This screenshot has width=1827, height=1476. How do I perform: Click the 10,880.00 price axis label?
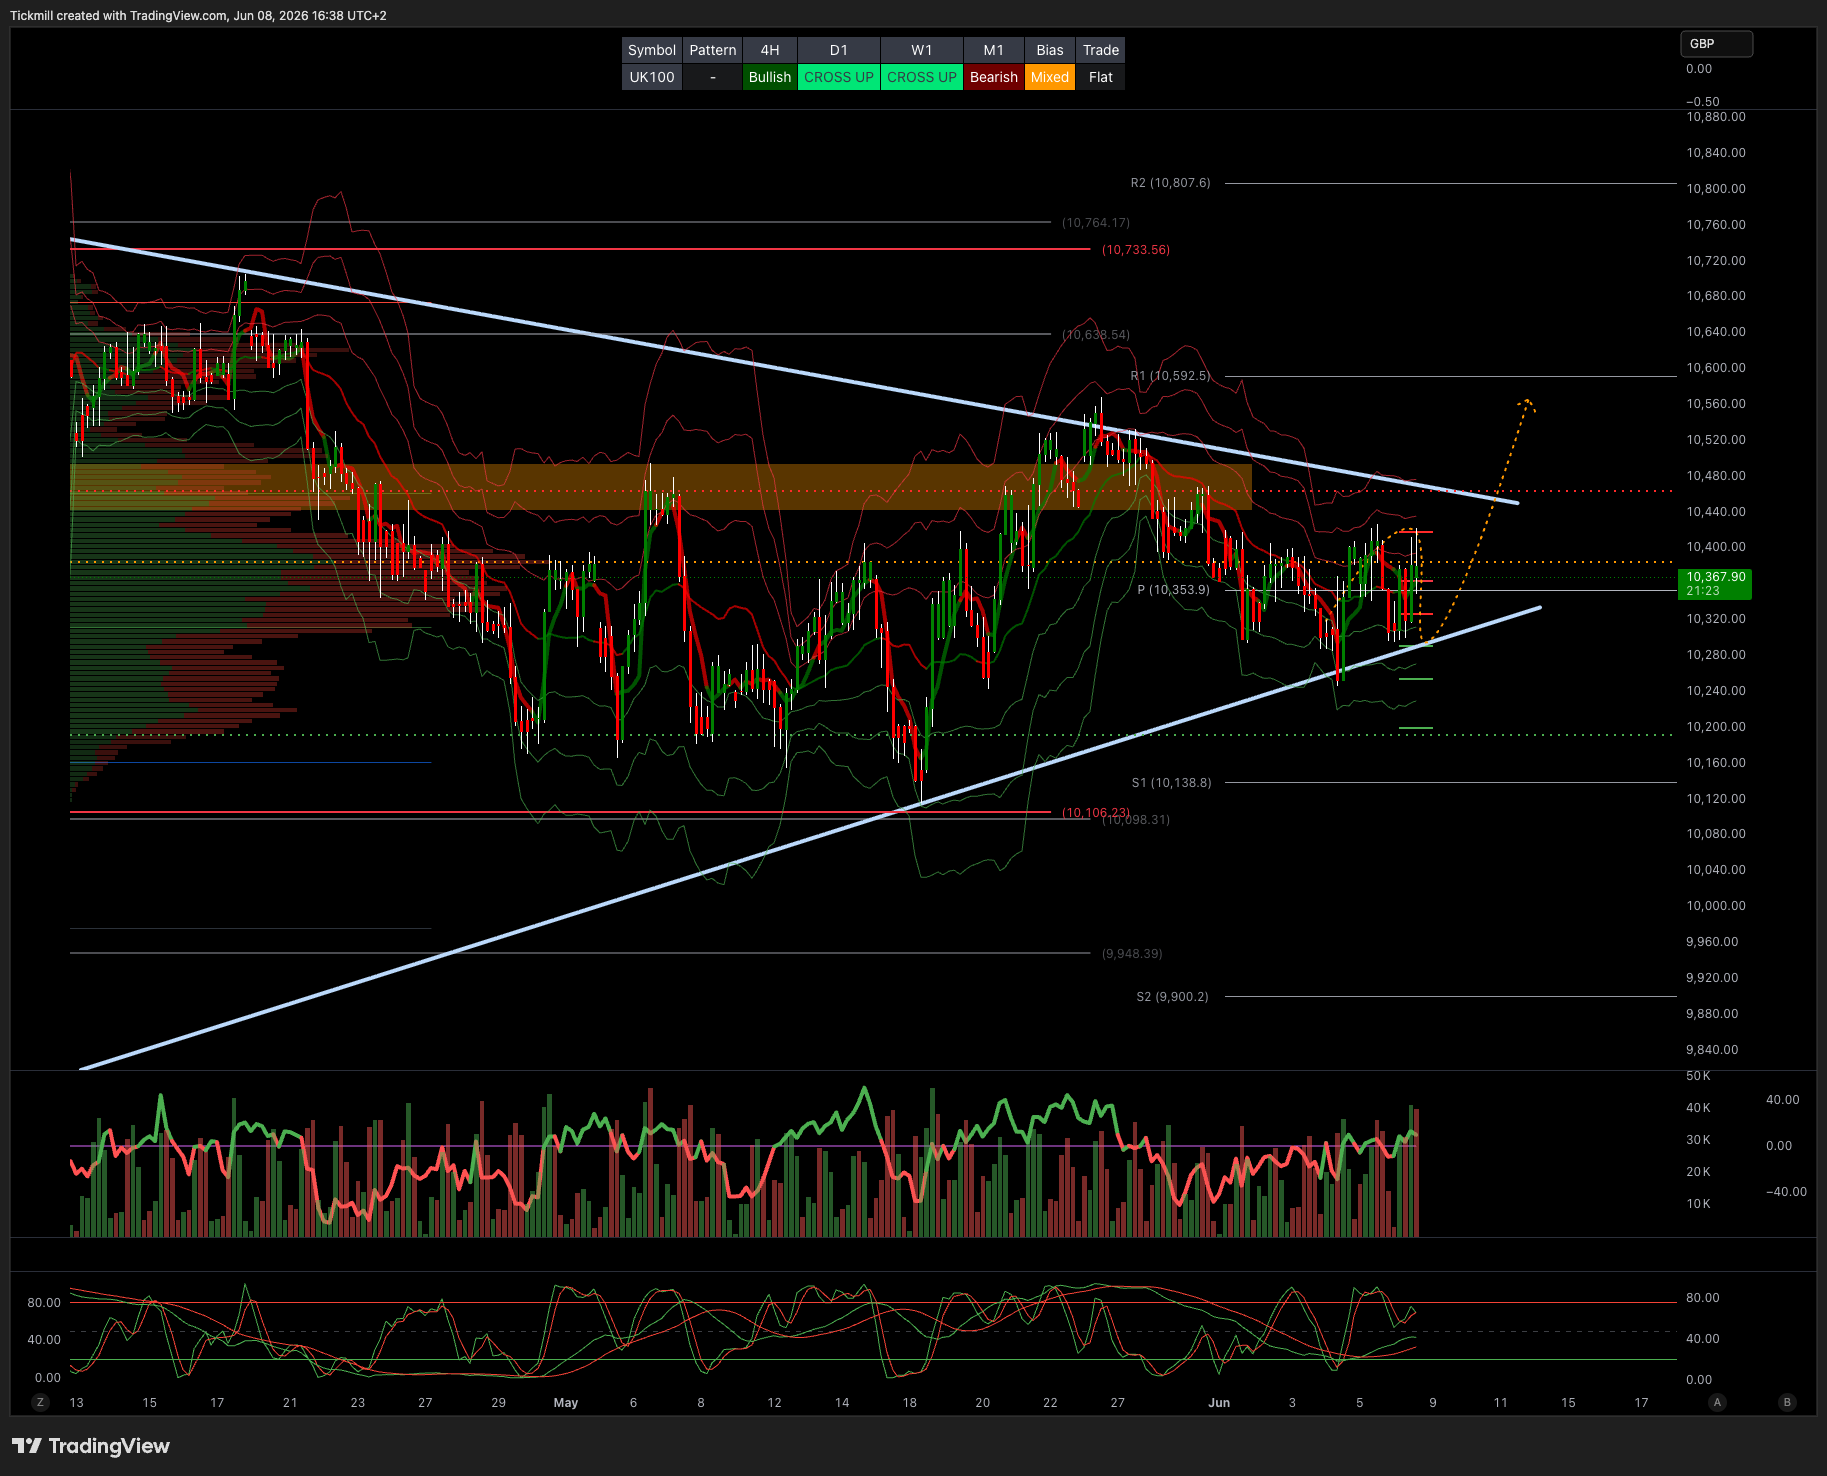[1716, 117]
